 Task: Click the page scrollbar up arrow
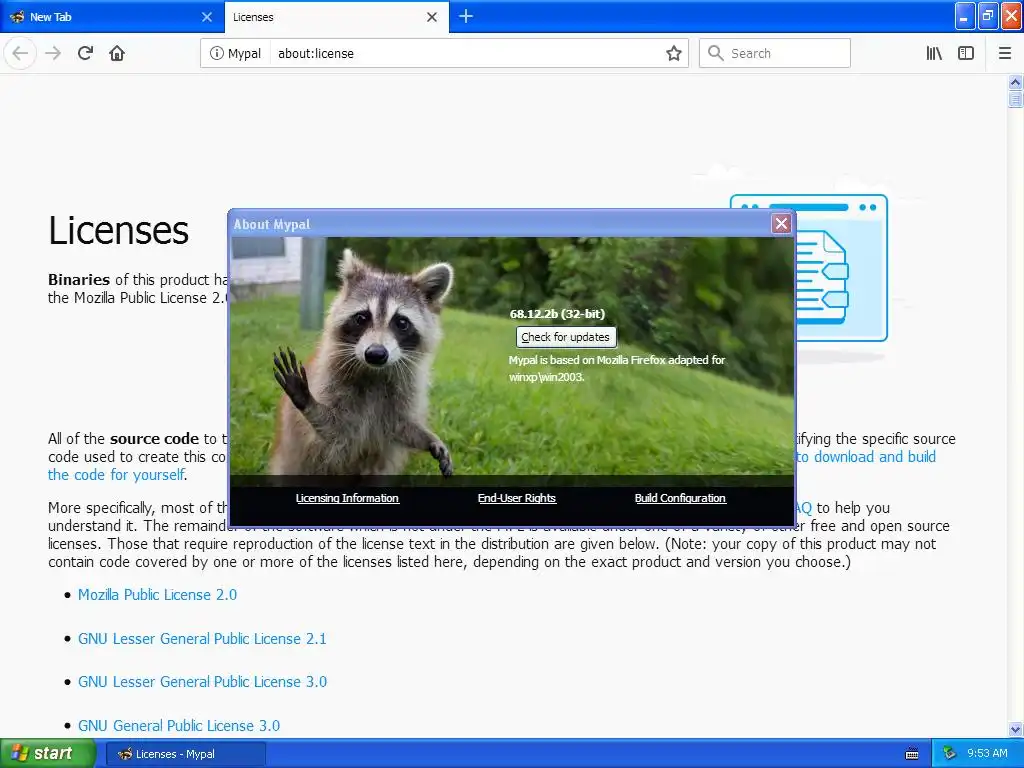(x=1015, y=82)
